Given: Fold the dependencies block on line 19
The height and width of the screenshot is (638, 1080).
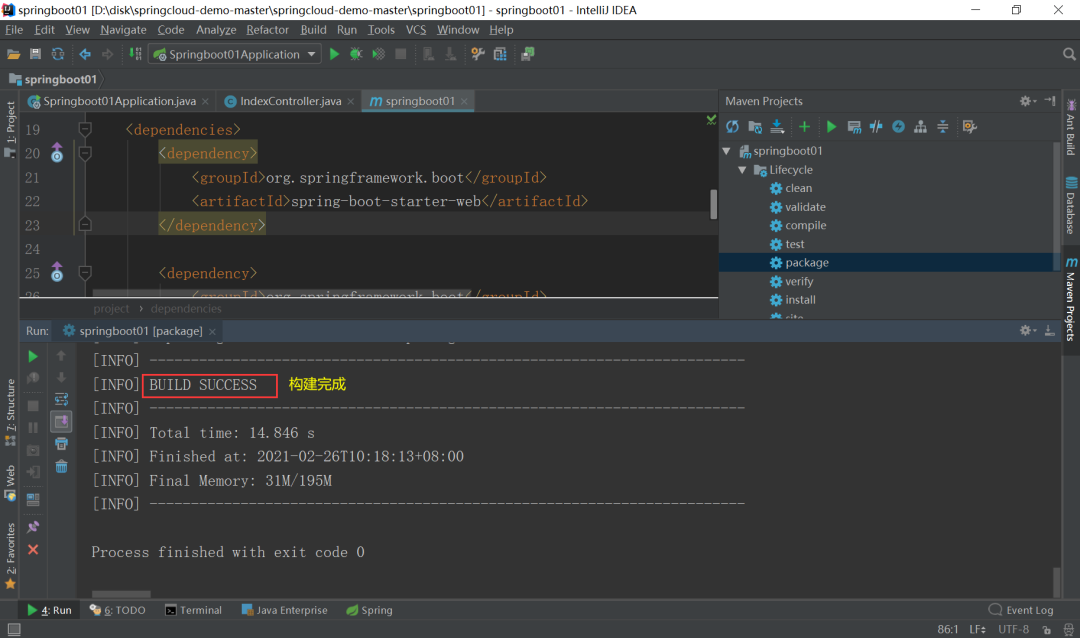Looking at the screenshot, I should [85, 130].
